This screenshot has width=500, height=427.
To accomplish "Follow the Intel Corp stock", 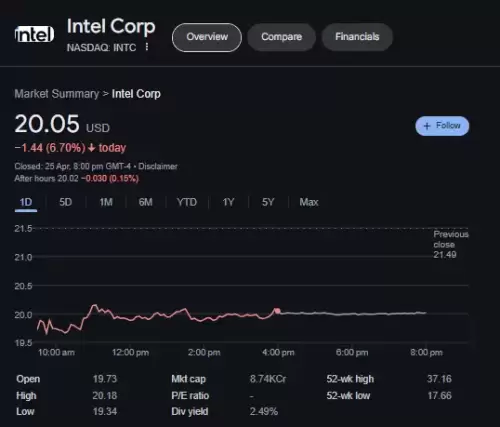I will (x=442, y=126).
